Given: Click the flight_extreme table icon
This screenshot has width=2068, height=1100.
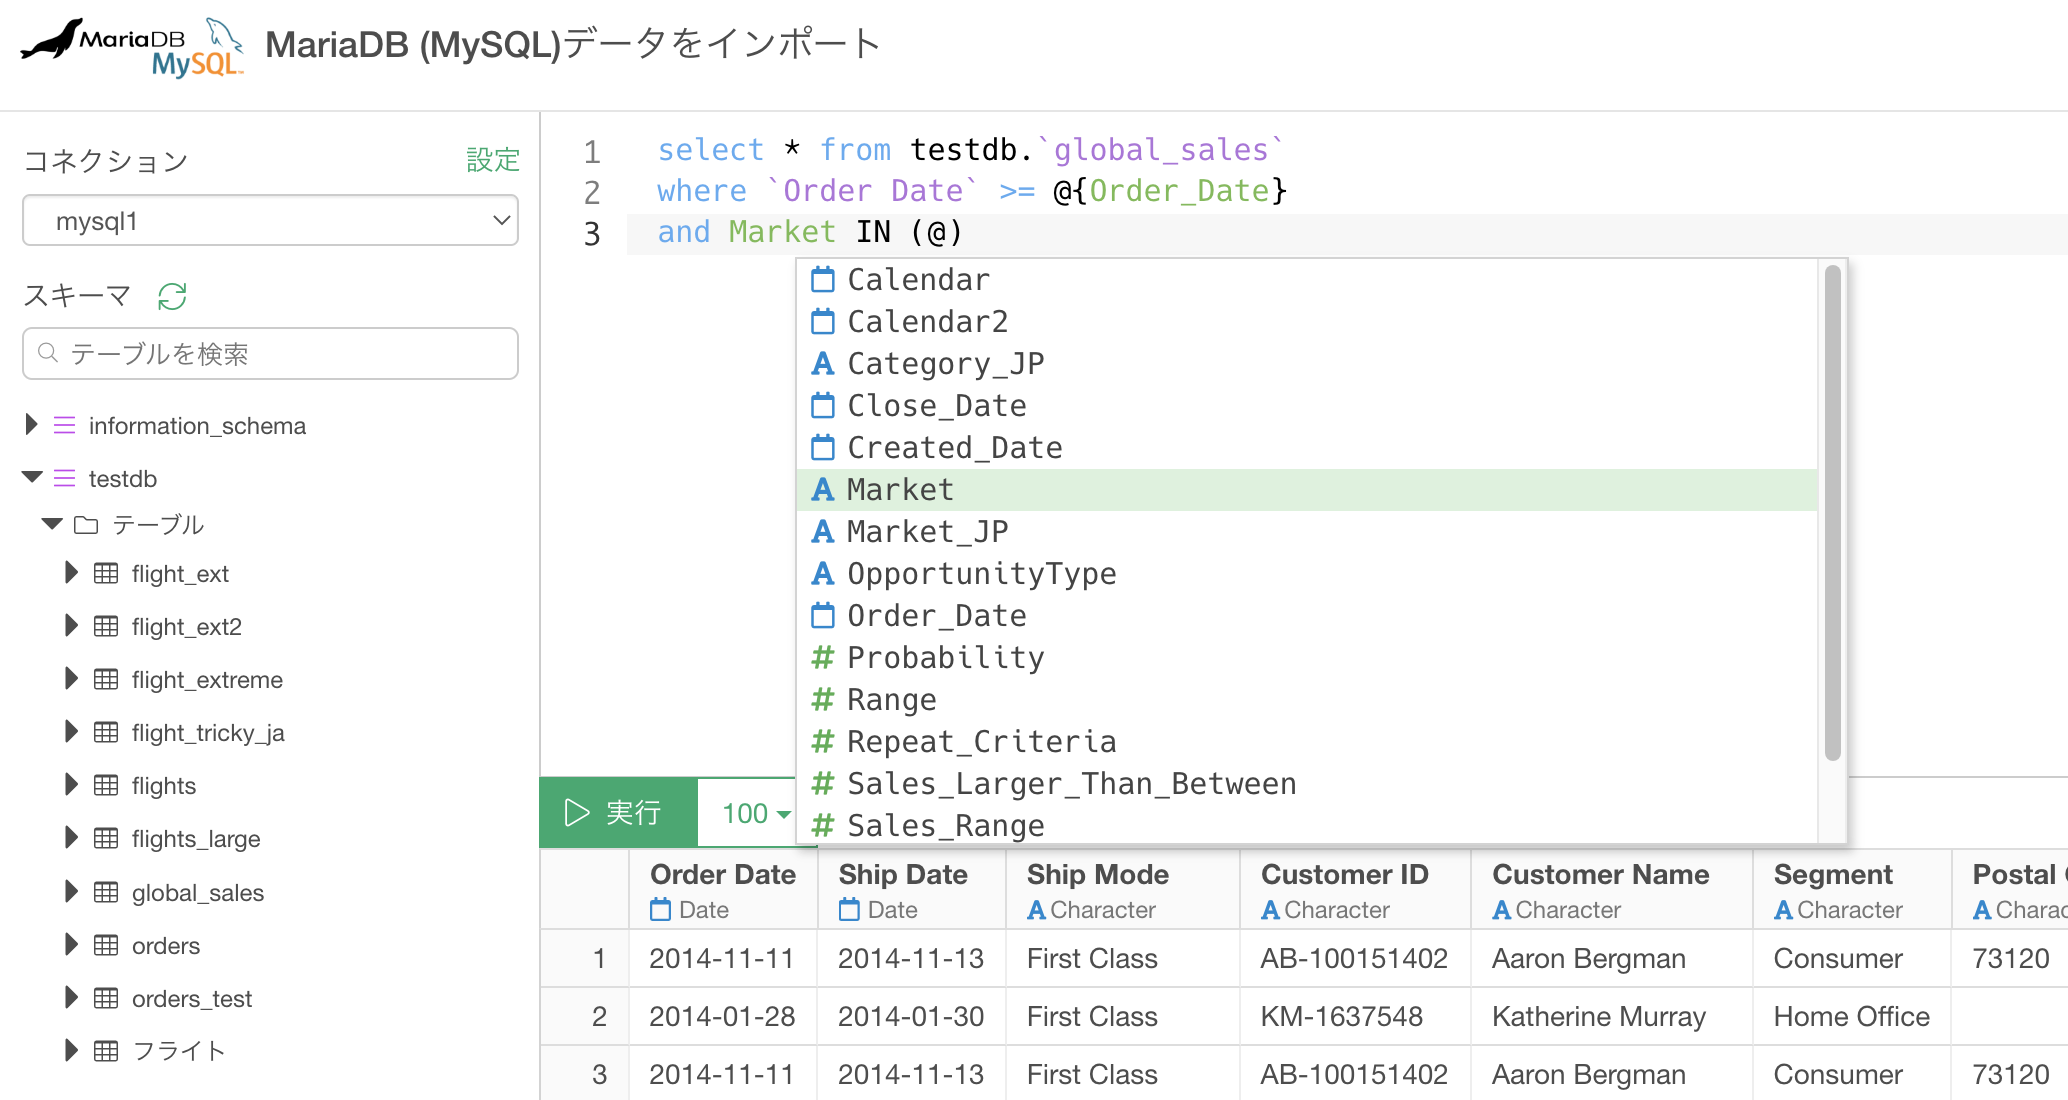Looking at the screenshot, I should pyautogui.click(x=106, y=679).
